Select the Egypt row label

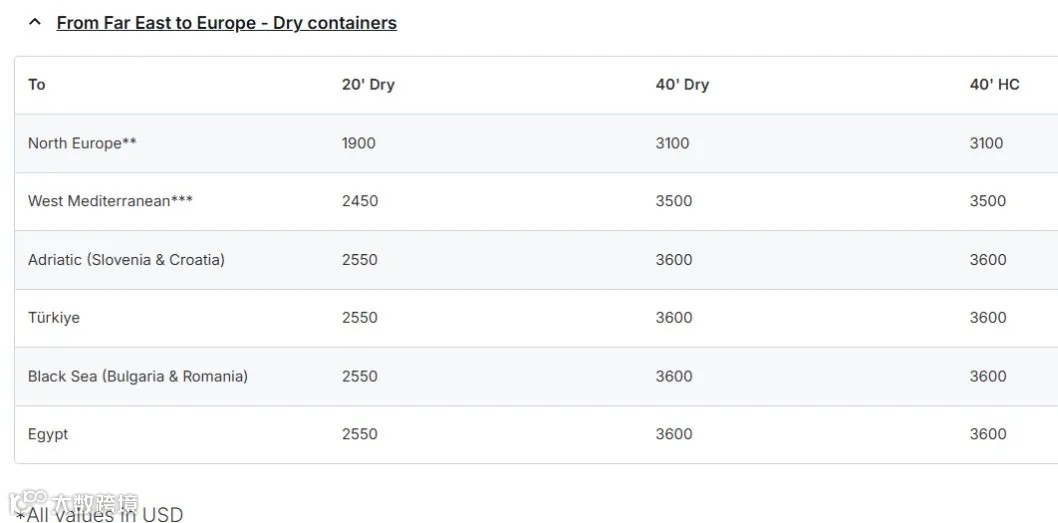pyautogui.click(x=48, y=434)
